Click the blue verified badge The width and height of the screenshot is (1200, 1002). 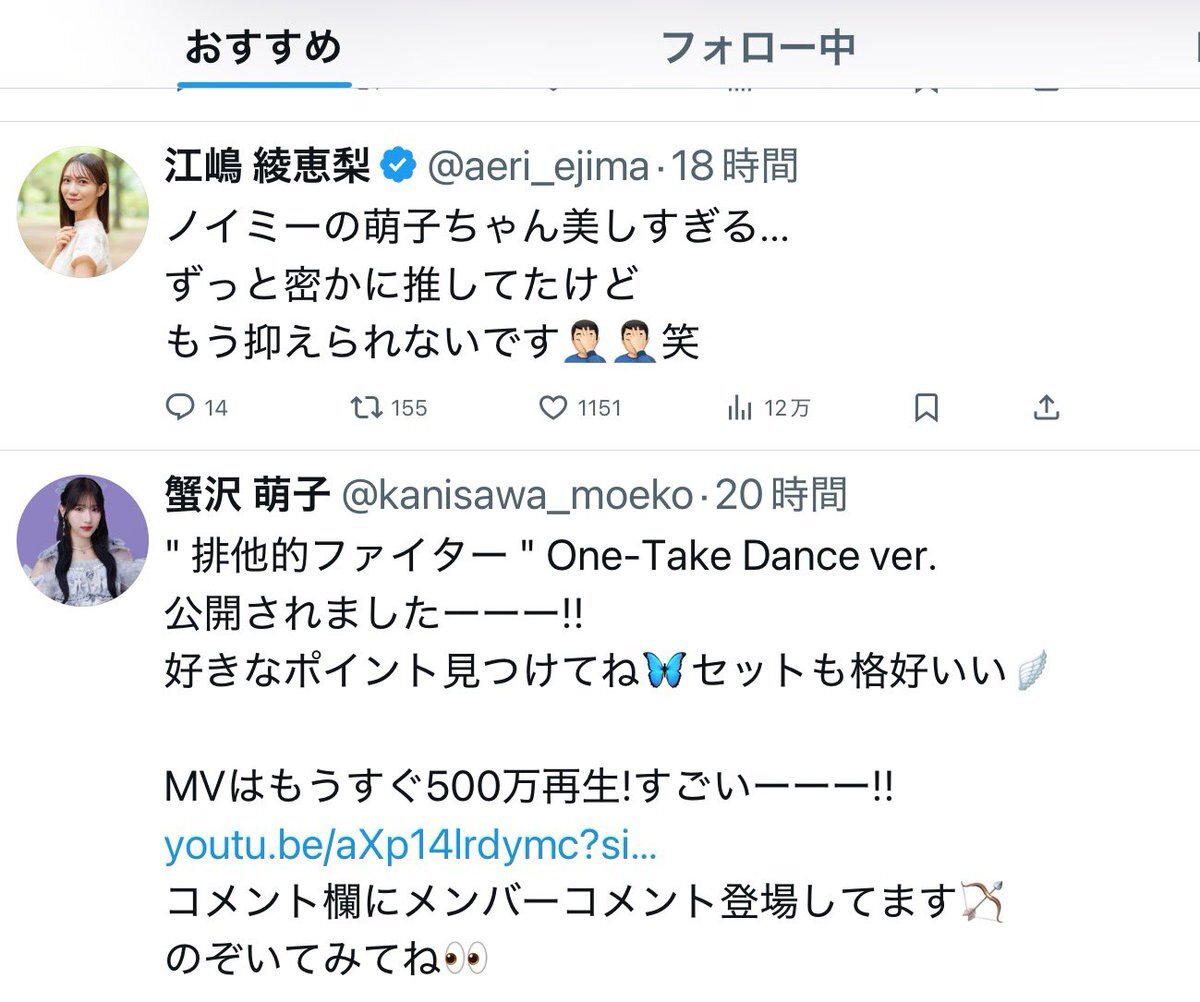point(398,166)
